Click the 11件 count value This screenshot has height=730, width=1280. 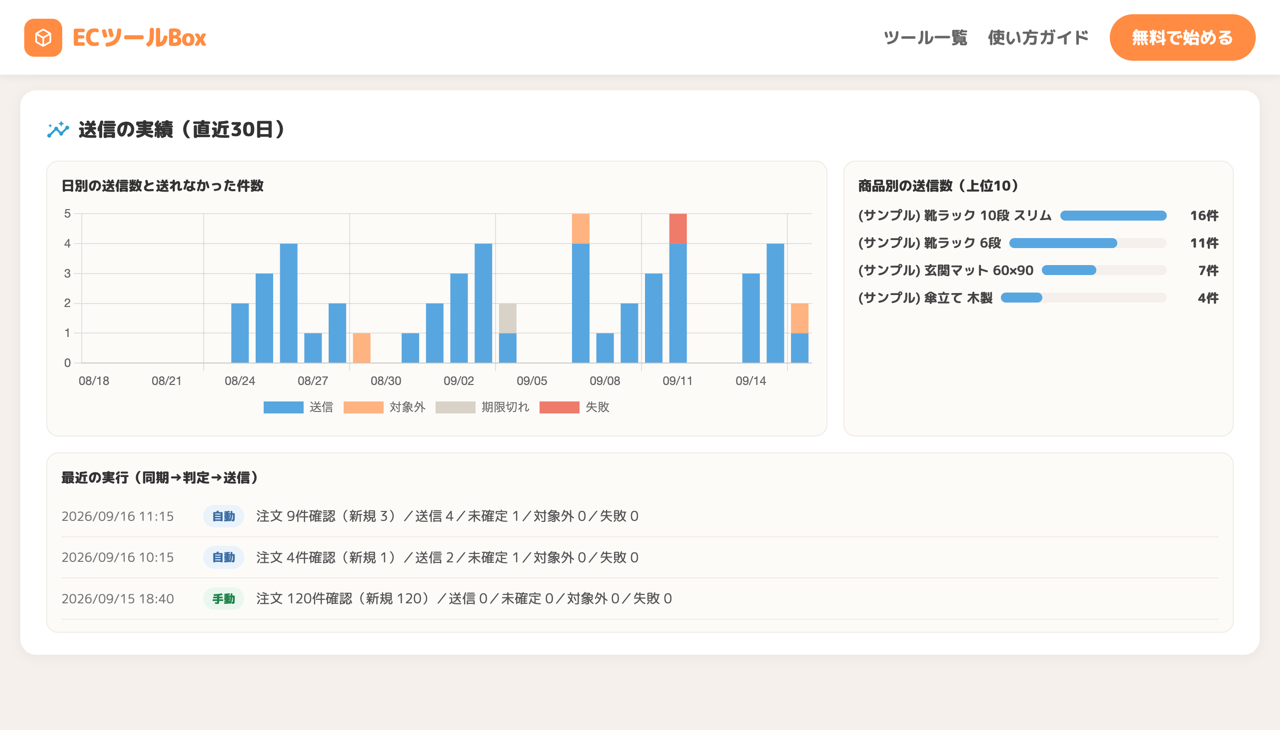pos(1204,243)
